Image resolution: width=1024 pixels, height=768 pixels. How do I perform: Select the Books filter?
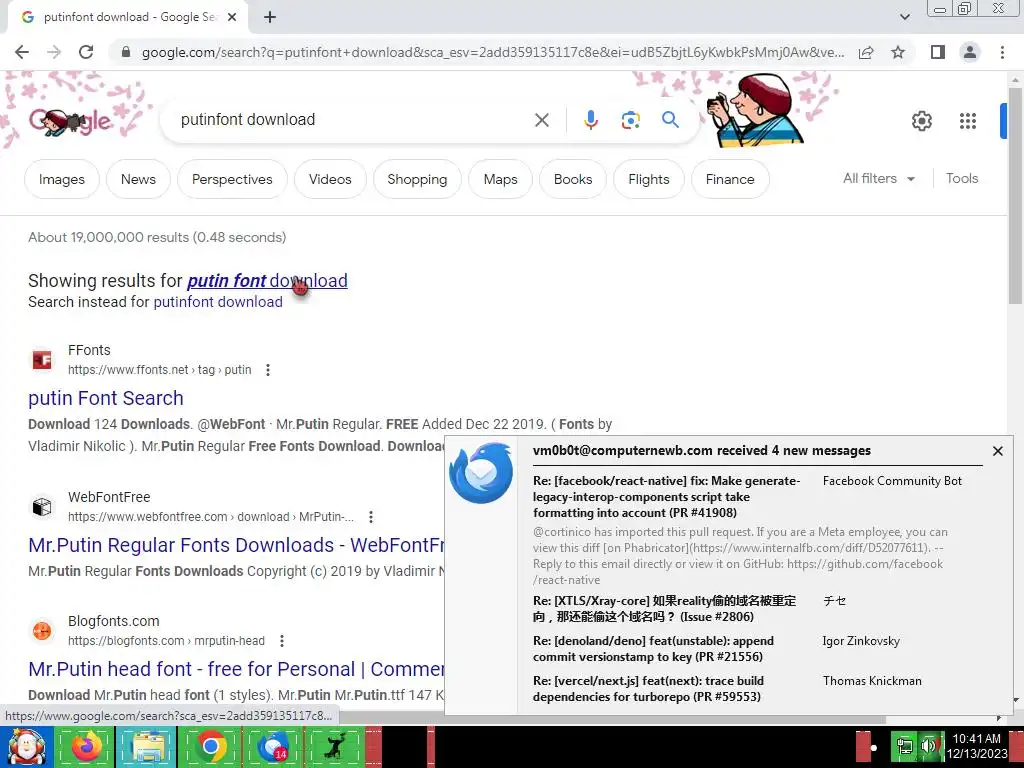point(573,179)
